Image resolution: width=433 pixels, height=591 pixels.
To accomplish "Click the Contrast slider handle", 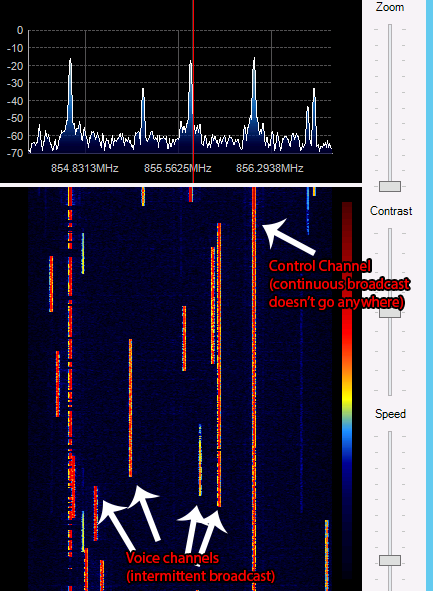I will click(x=390, y=313).
